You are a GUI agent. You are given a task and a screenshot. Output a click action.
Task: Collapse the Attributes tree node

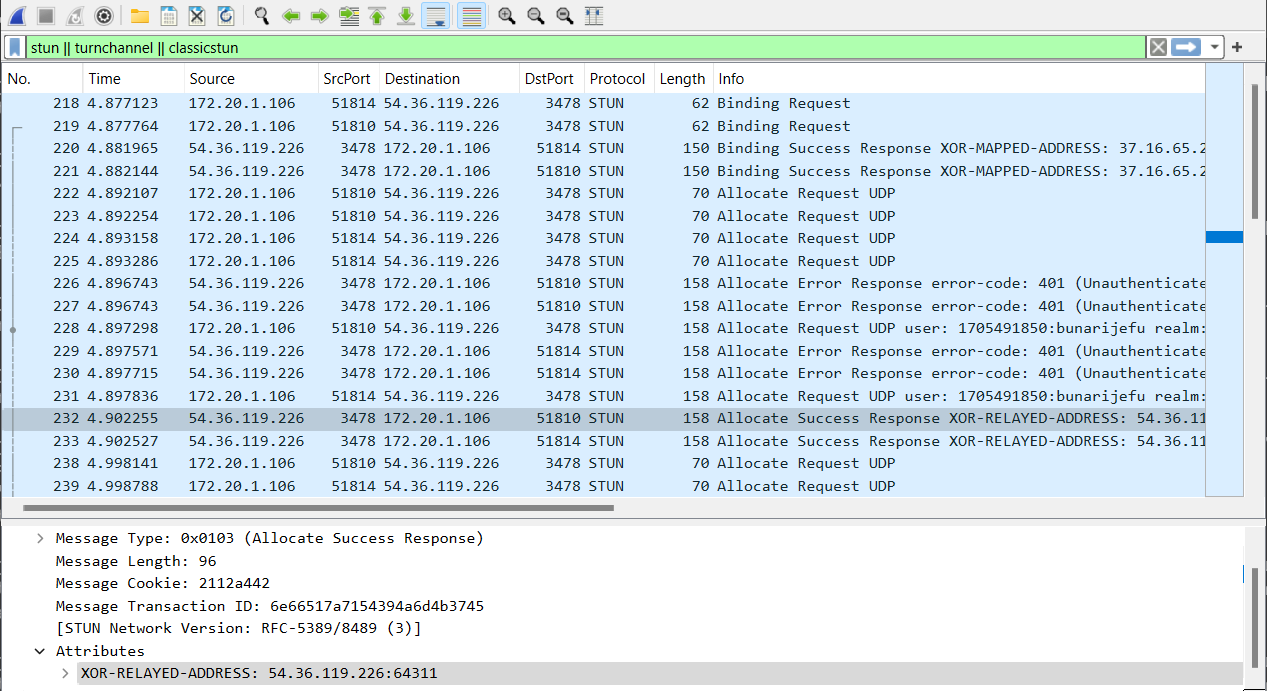40,651
